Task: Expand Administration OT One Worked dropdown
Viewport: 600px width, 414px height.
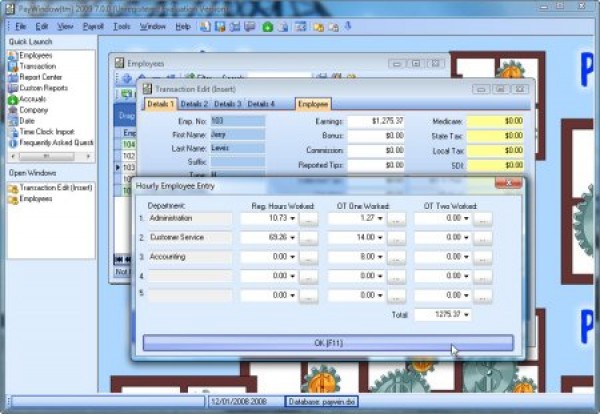Action: pyautogui.click(x=380, y=218)
